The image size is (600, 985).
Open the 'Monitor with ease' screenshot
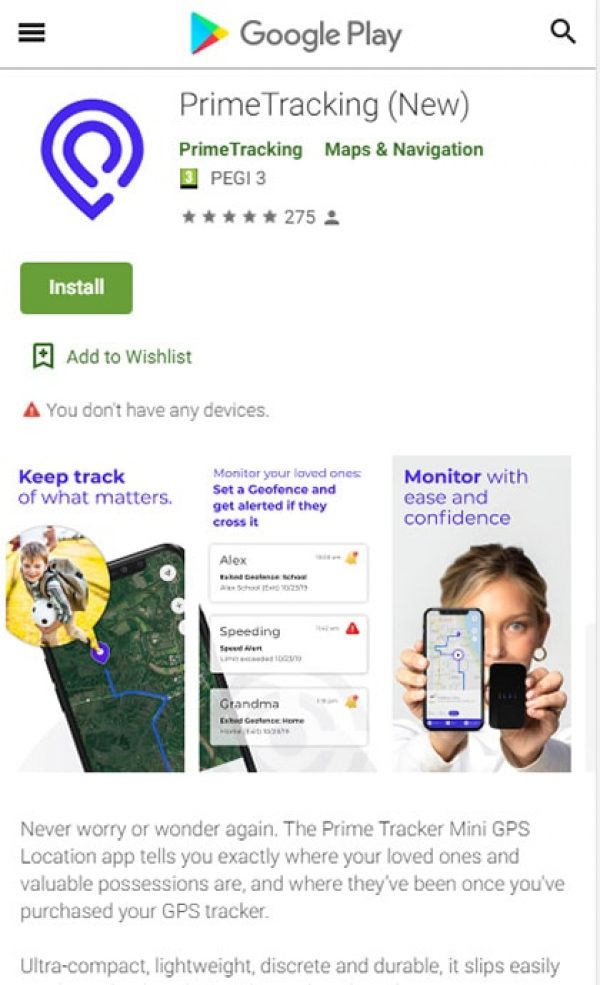coord(482,614)
